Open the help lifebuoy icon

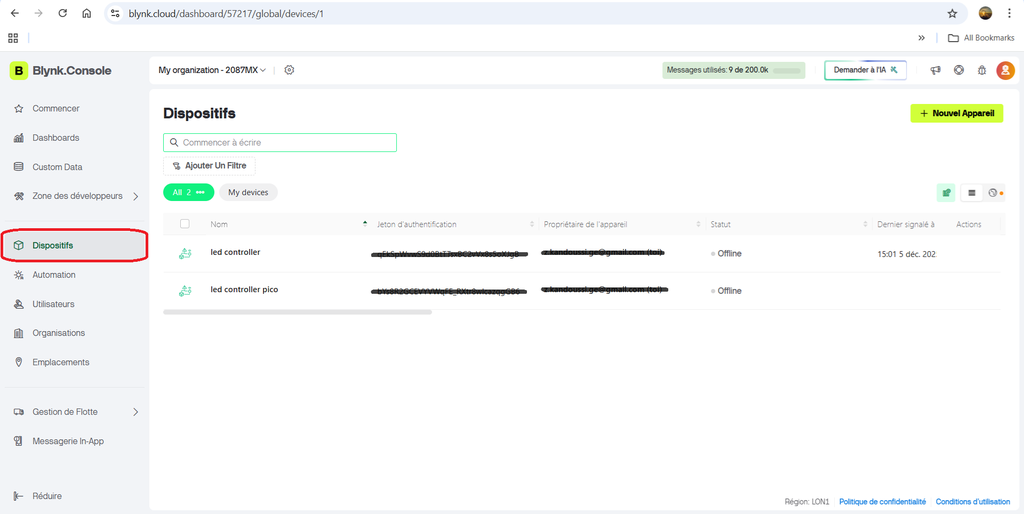[959, 70]
